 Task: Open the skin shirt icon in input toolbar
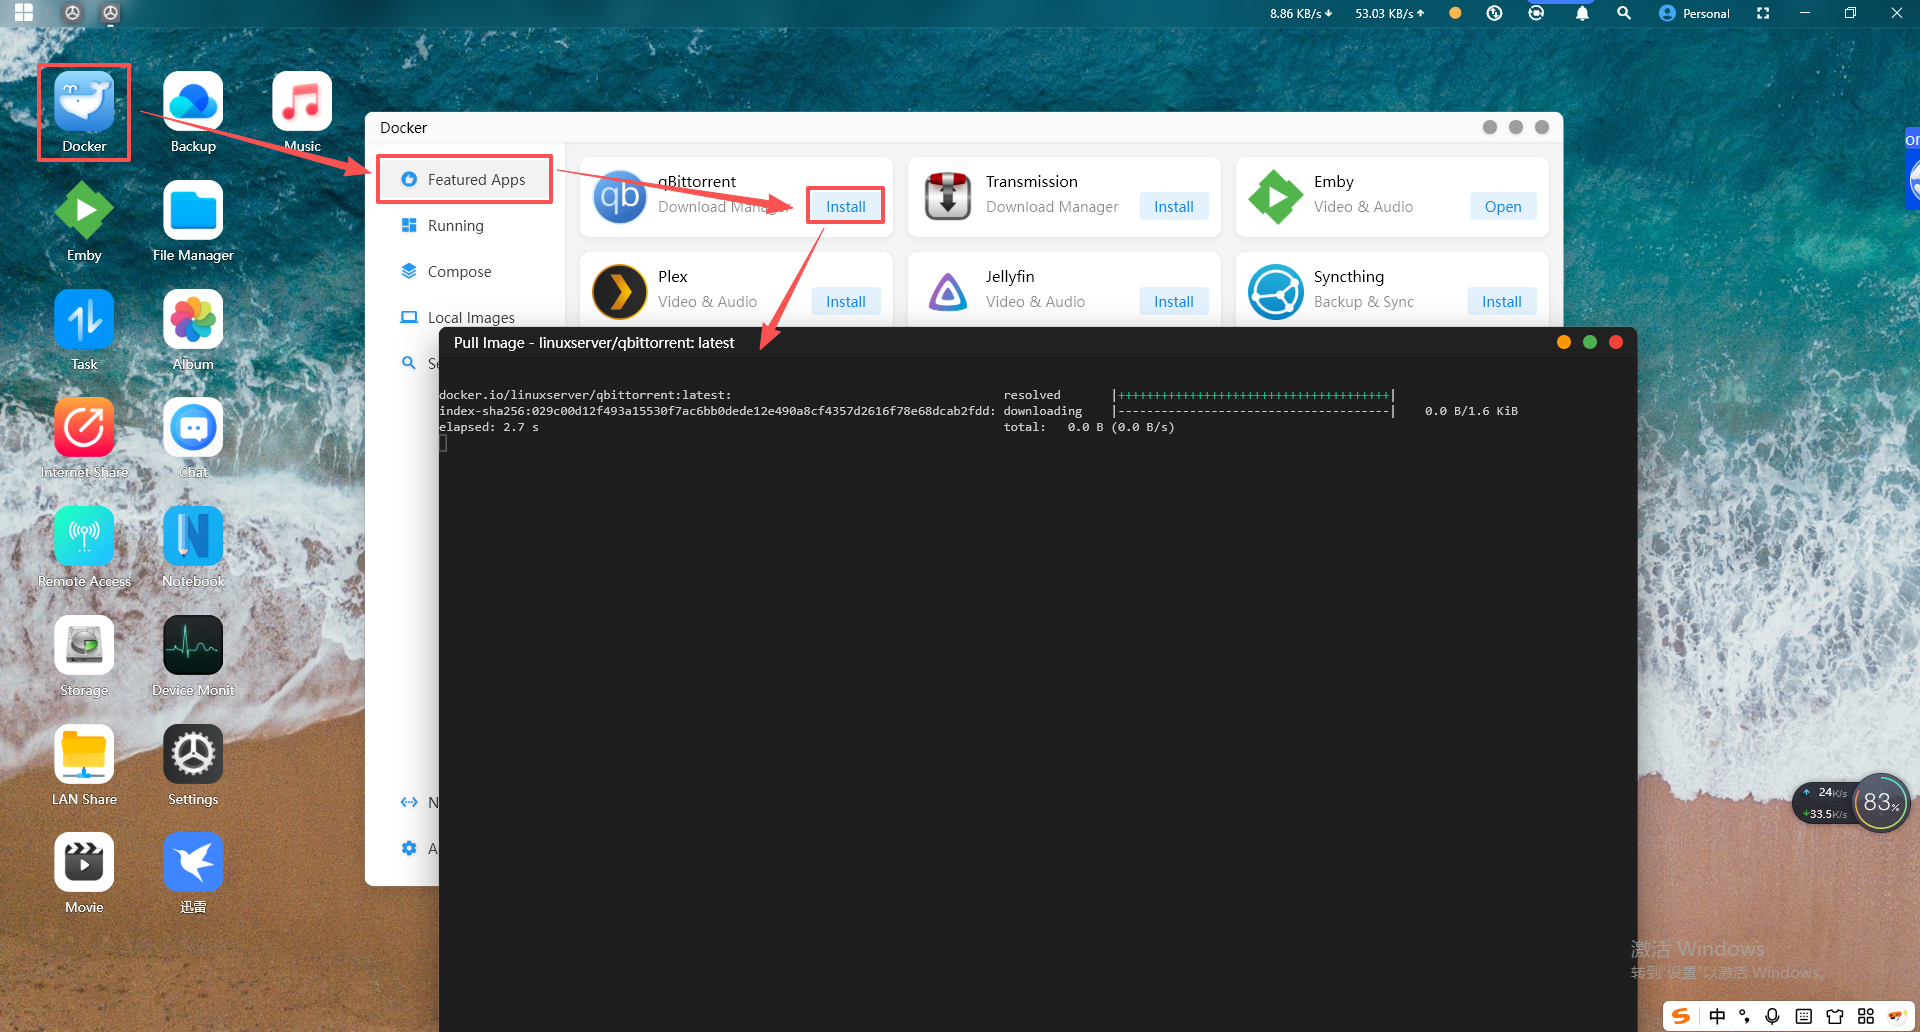coord(1835,1016)
